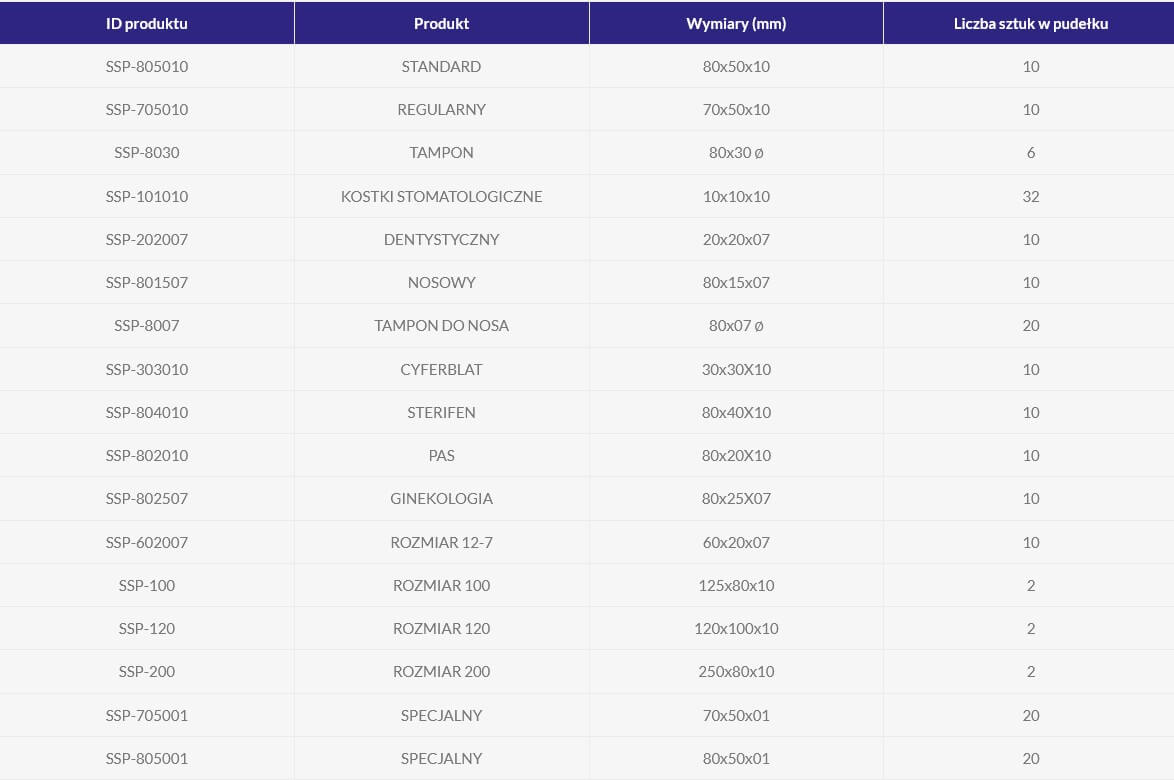Image resolution: width=1174 pixels, height=780 pixels.
Task: Select the ROZMIAR 12-7 product cell
Action: pyautogui.click(x=441, y=543)
